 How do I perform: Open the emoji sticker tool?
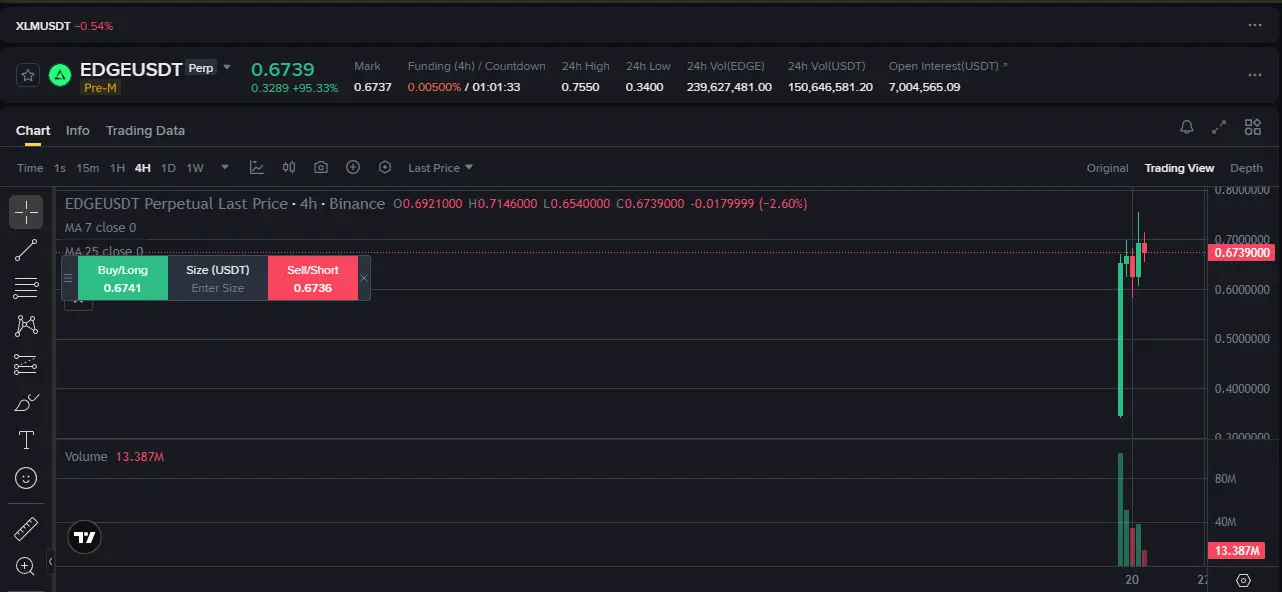tap(26, 478)
